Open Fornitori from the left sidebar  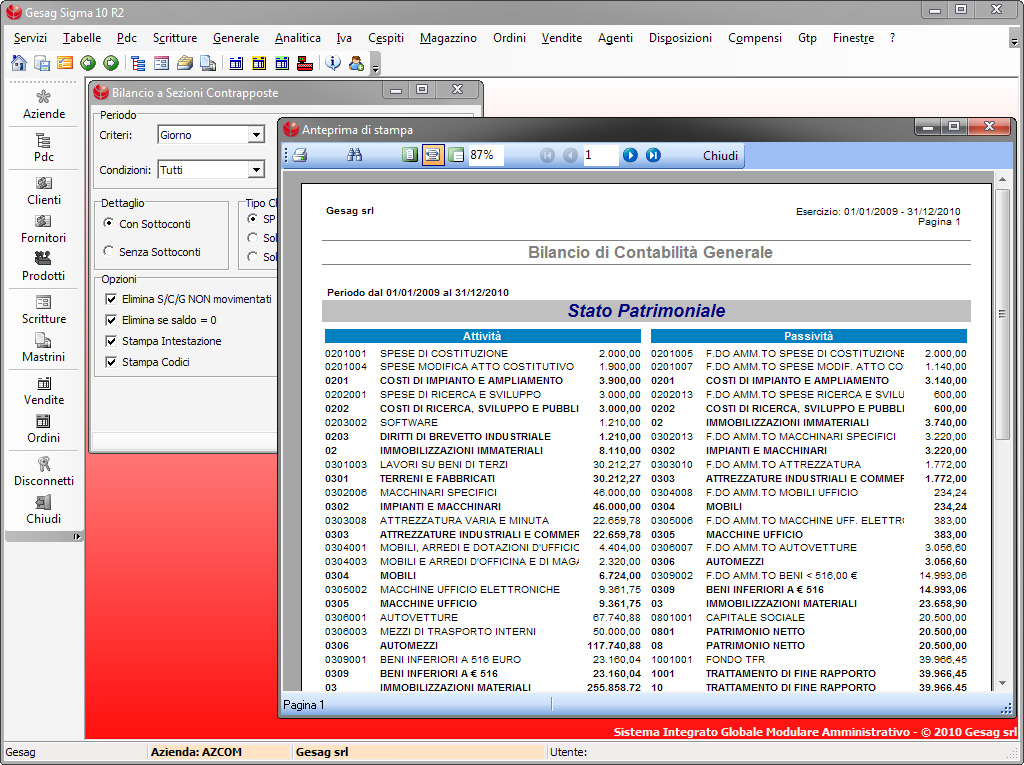(44, 229)
